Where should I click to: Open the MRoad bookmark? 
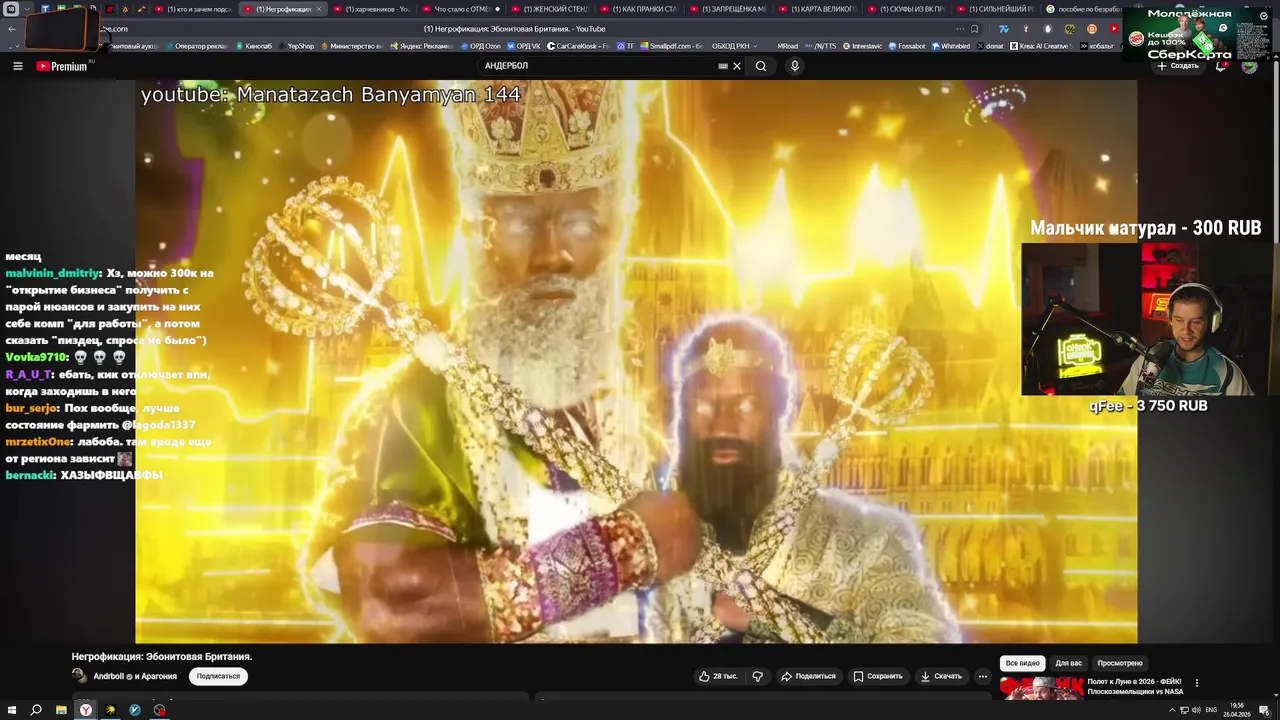(x=788, y=46)
